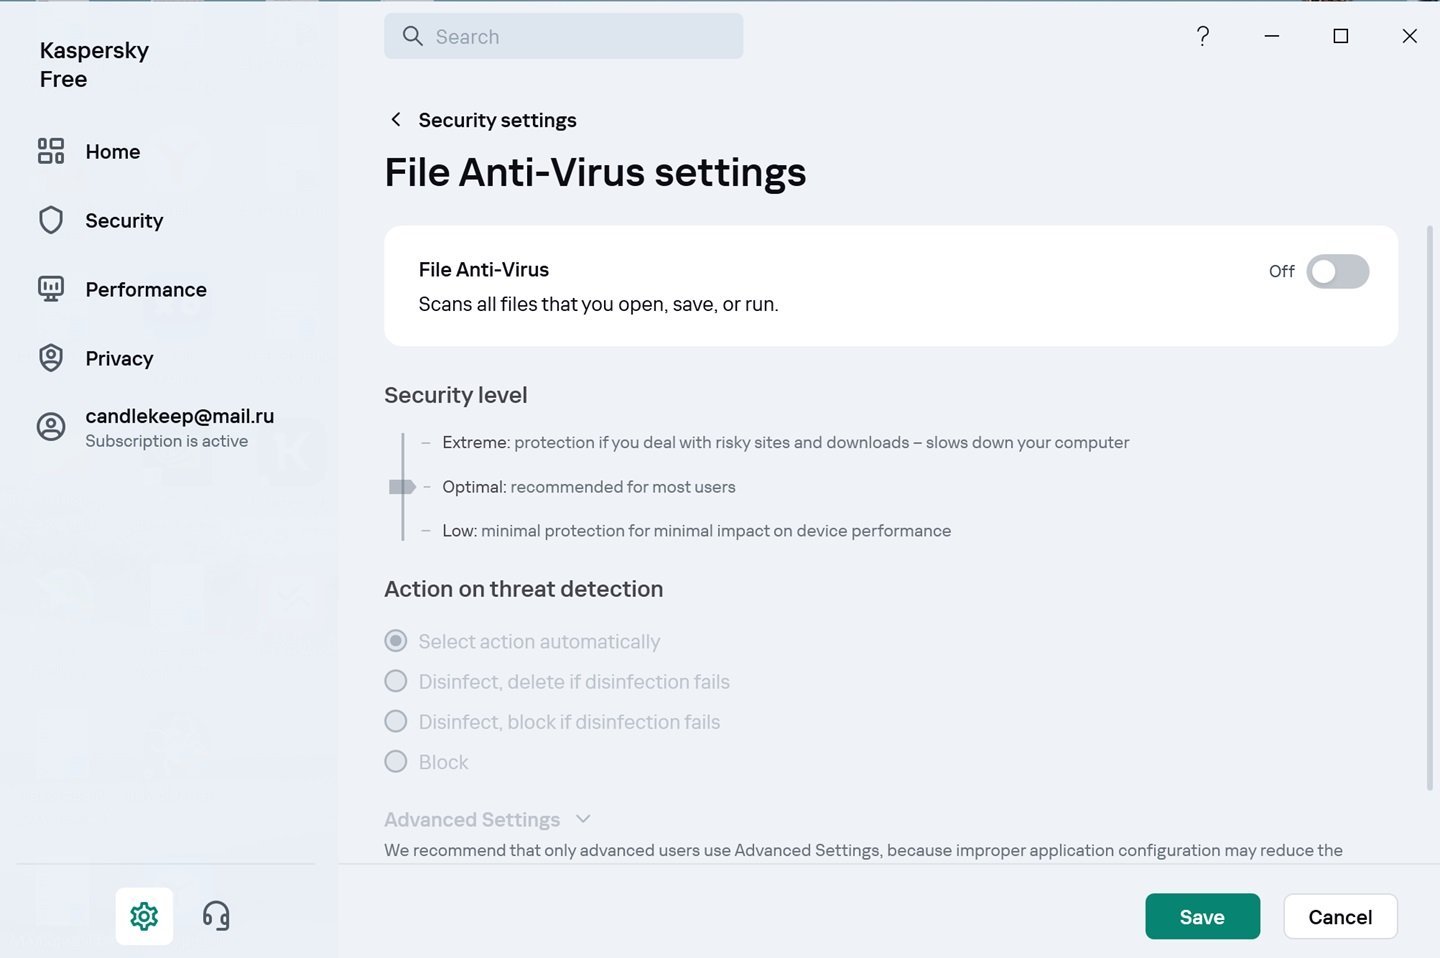Viewport: 1440px width, 958px height.
Task: Click the Privacy shield-person icon
Action: [51, 358]
